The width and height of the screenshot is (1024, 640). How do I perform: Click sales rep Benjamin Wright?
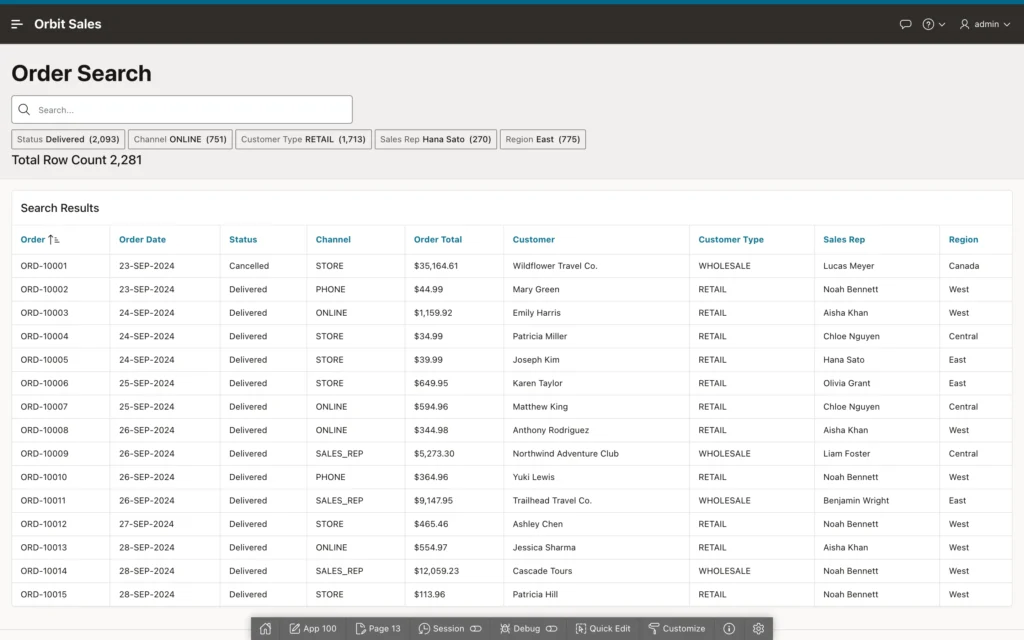(856, 501)
